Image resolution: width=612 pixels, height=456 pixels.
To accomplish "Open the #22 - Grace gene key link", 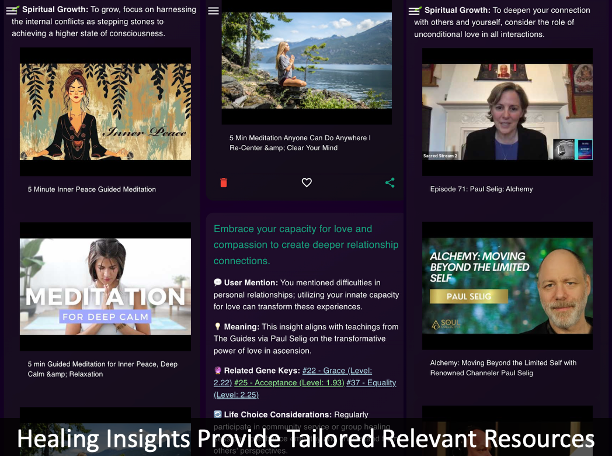I will point(340,370).
